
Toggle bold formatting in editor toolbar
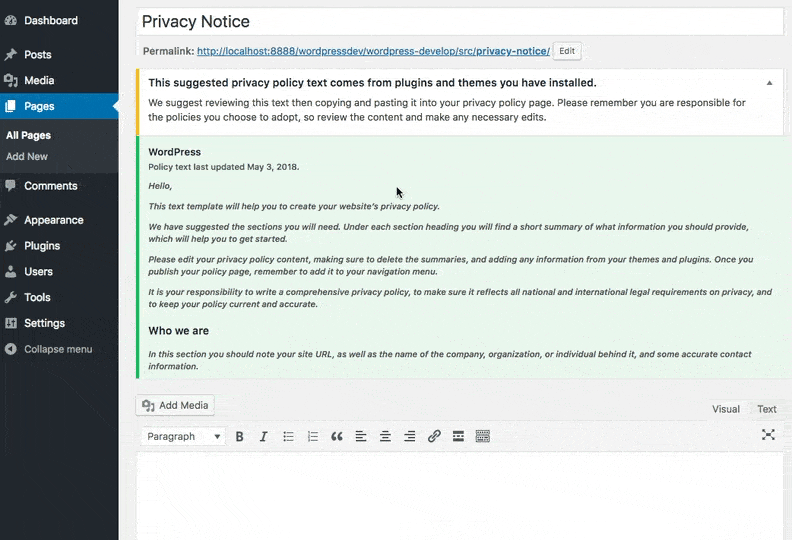[239, 436]
